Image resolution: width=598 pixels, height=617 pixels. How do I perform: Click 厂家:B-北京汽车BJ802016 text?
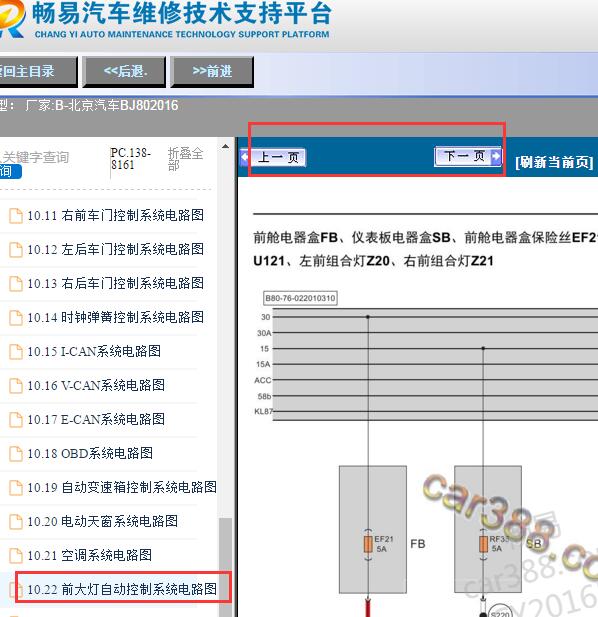pyautogui.click(x=102, y=105)
